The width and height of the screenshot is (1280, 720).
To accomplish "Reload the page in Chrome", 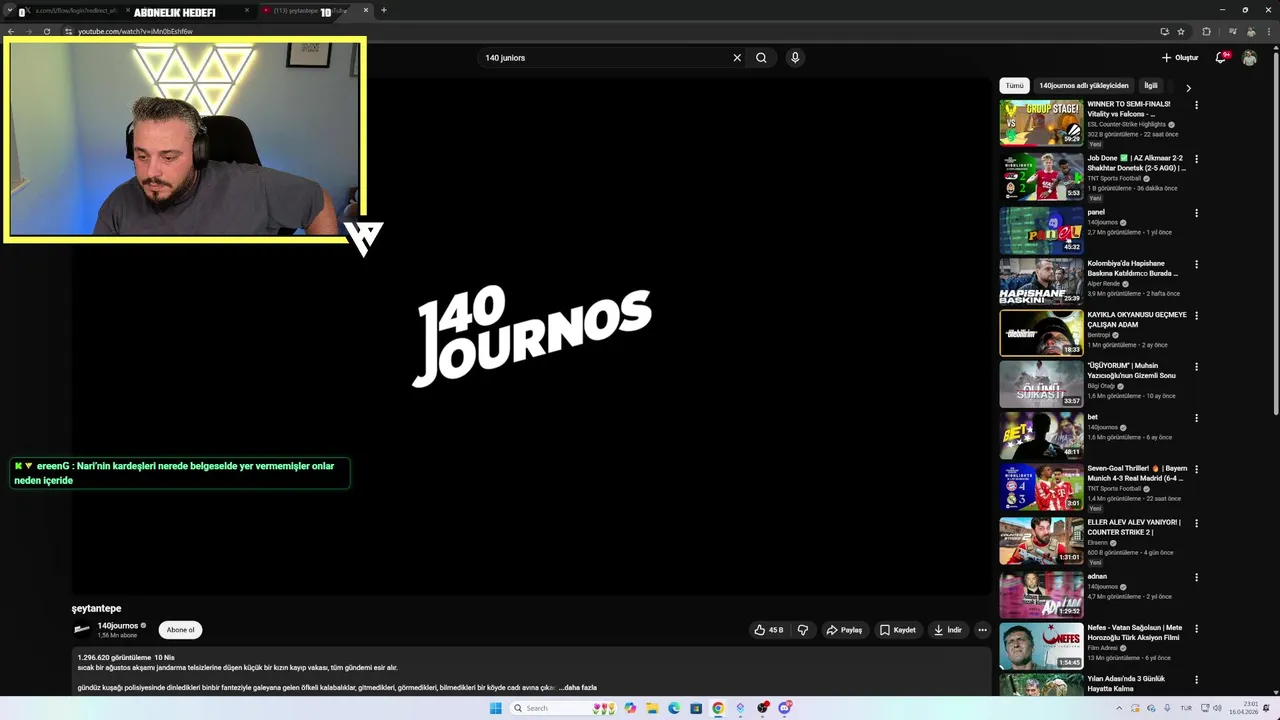I will tap(46, 31).
